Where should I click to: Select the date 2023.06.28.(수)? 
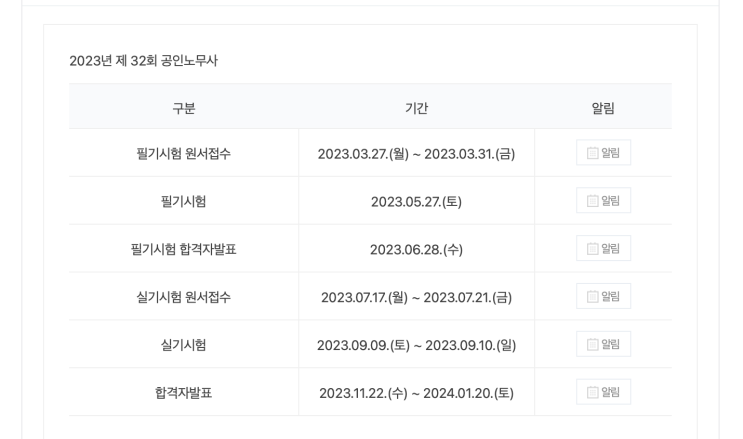point(416,249)
